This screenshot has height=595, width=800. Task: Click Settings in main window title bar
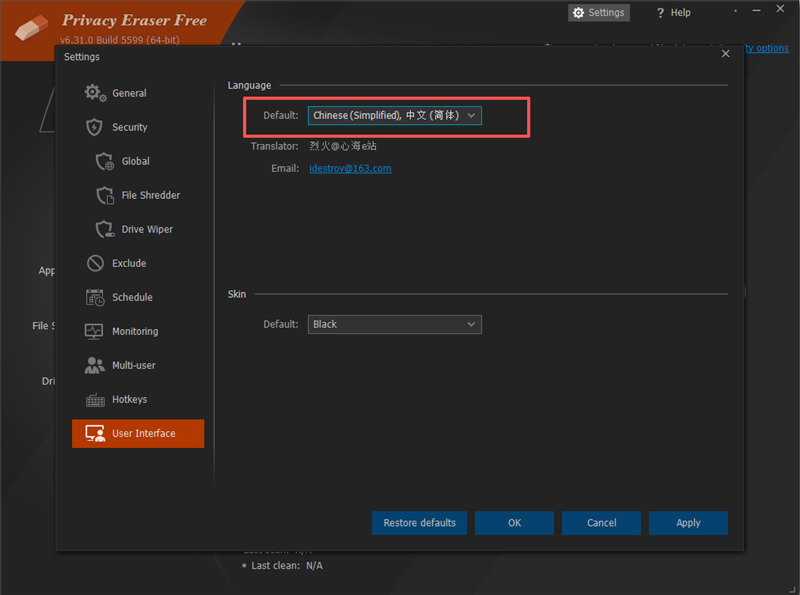point(599,13)
